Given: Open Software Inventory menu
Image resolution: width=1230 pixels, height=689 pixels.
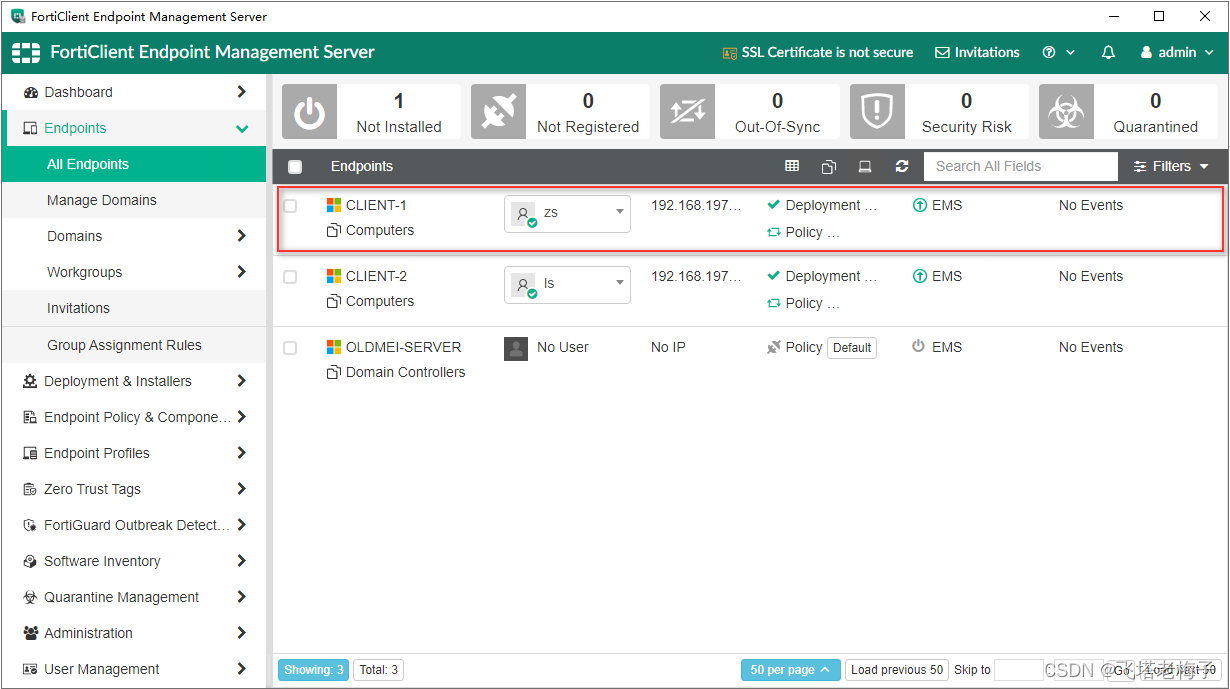Looking at the screenshot, I should 134,561.
